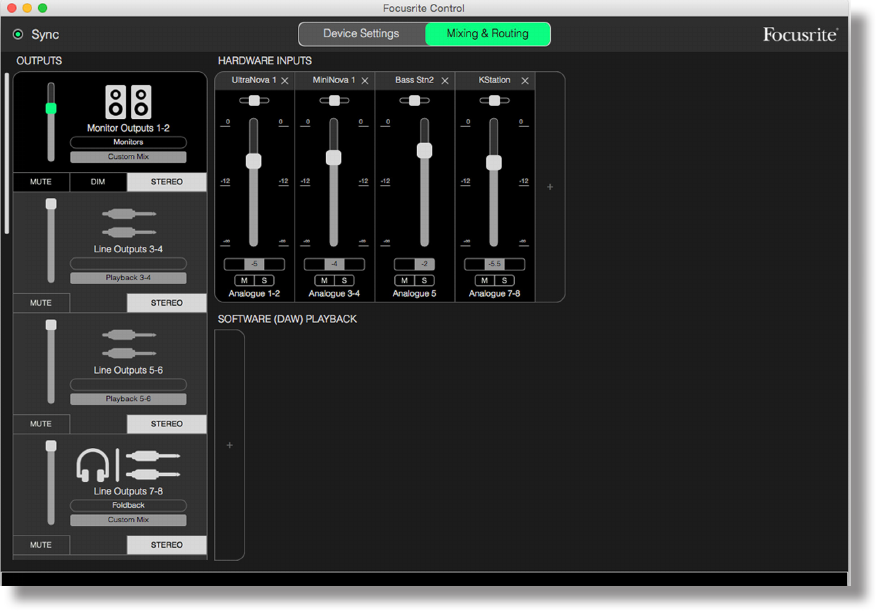Open the Playback 3-4 source dropdown

128,278
